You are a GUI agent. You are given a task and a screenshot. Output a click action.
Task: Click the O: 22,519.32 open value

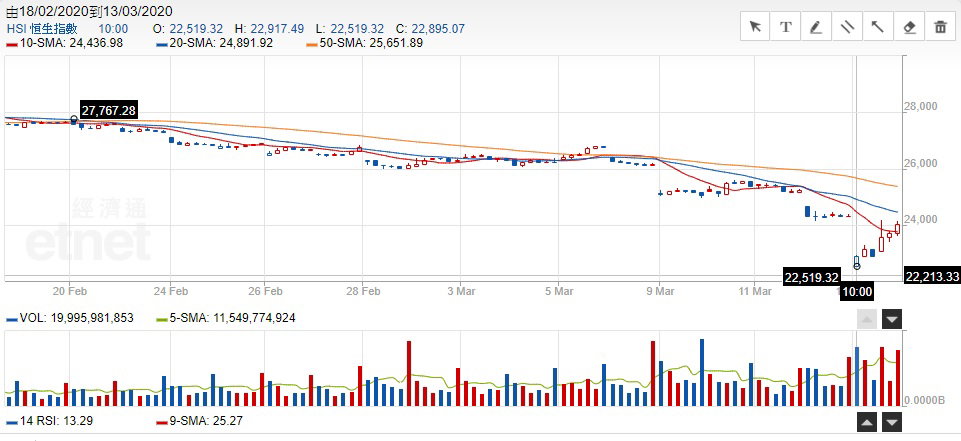[188, 29]
